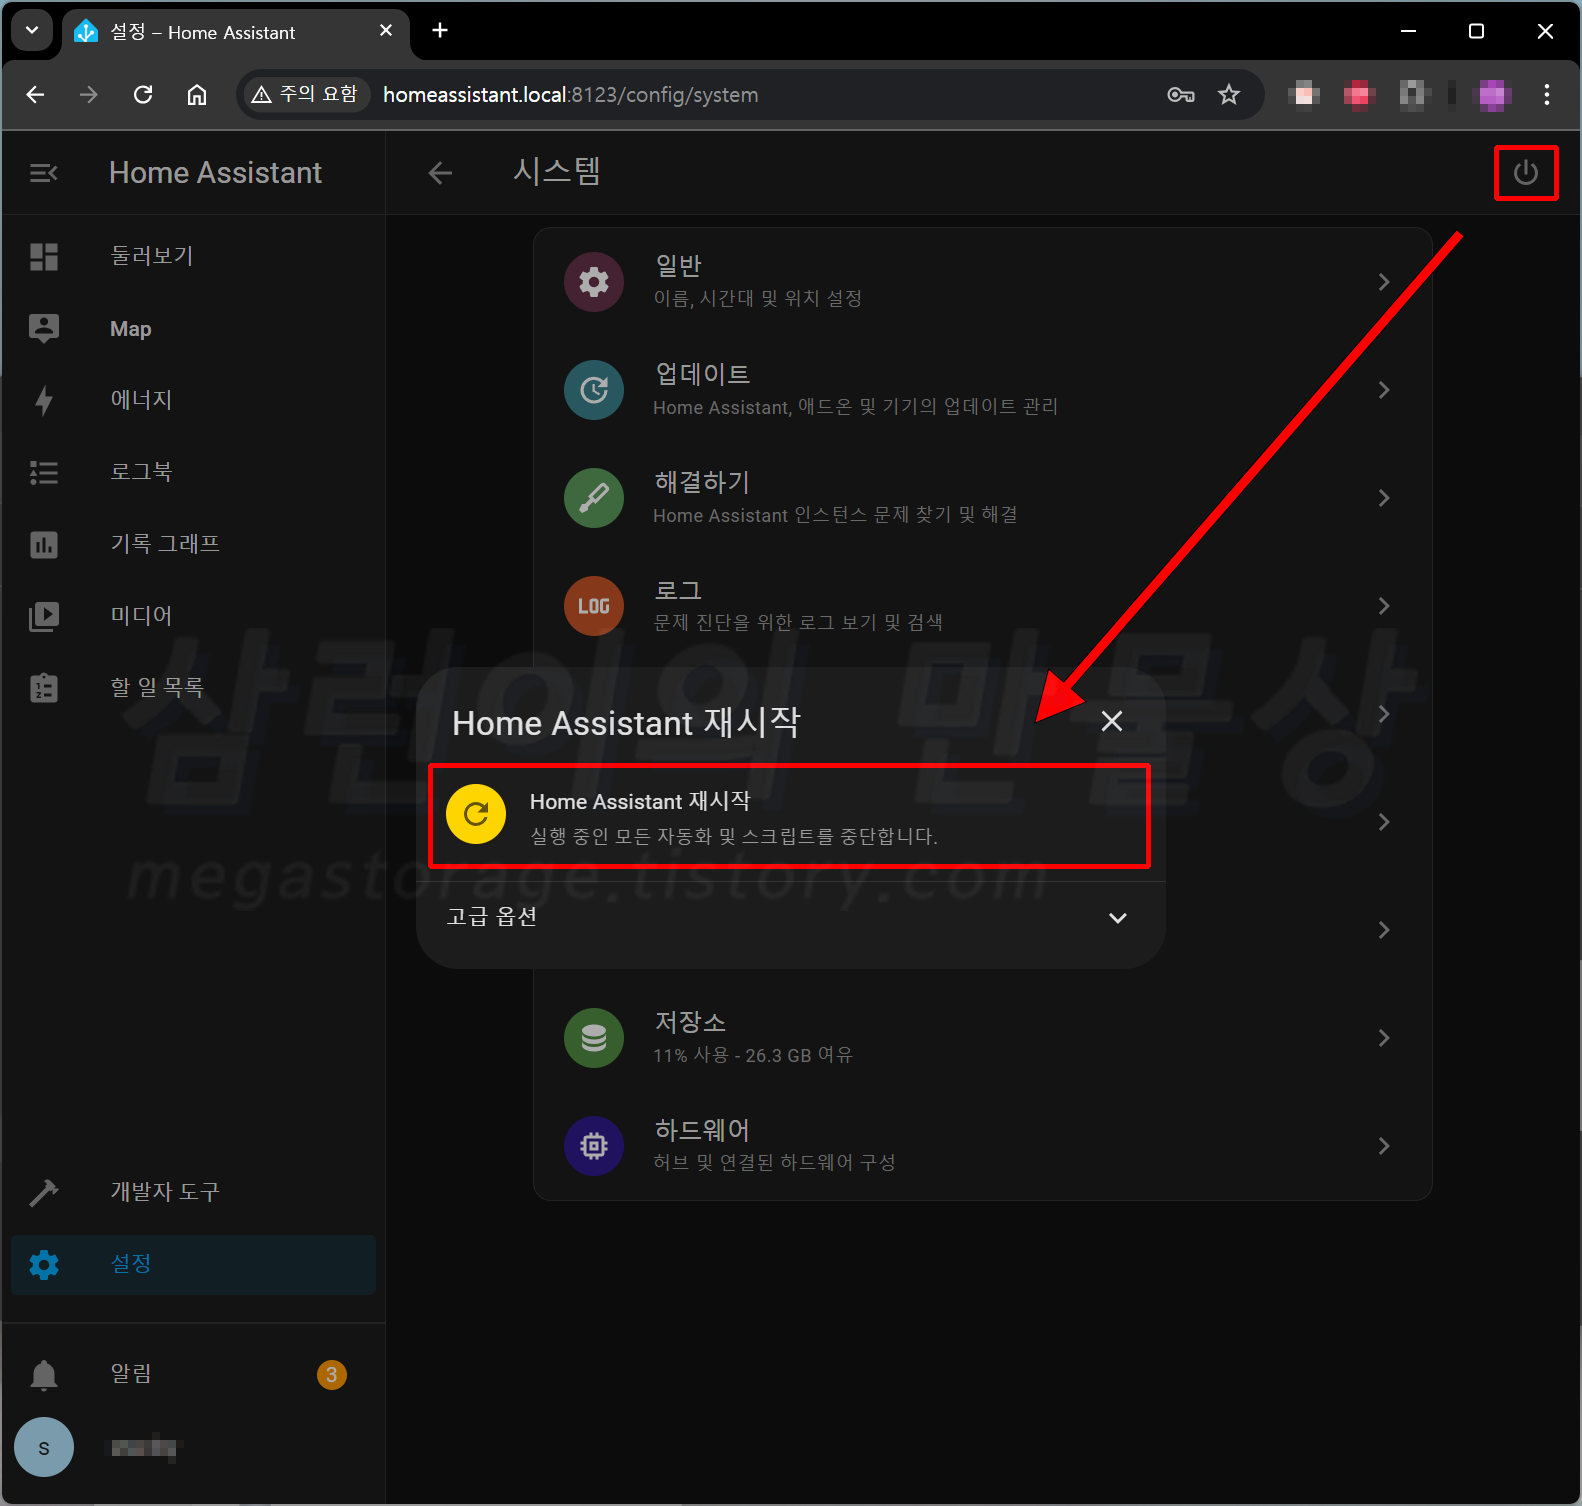Screen dimensions: 1582x1506
Task: Click chevron on the 로그 row
Action: (1384, 606)
